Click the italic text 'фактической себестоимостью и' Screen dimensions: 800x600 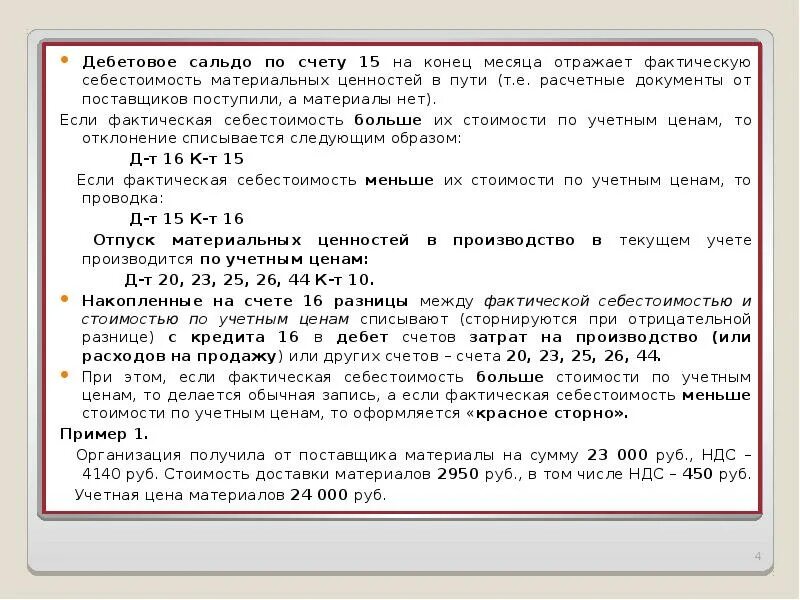click(x=617, y=301)
